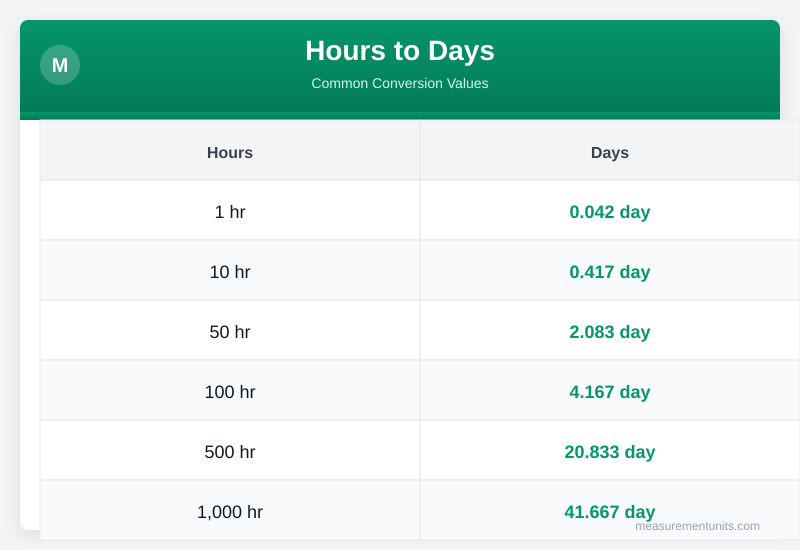Click the 0.417 day value
The height and width of the screenshot is (550, 800).
click(610, 272)
